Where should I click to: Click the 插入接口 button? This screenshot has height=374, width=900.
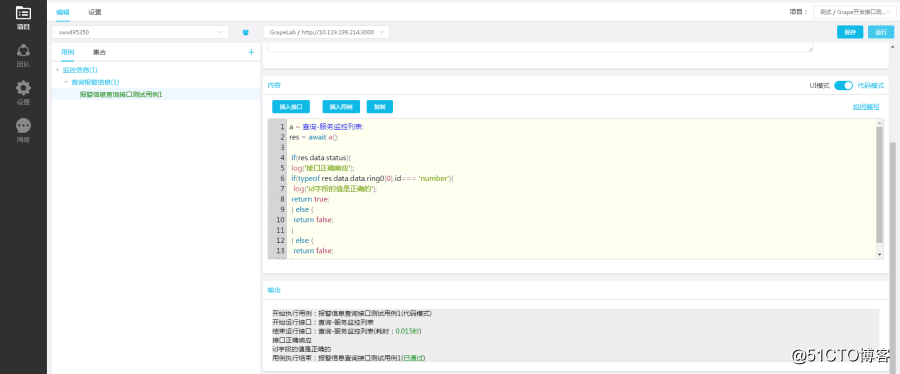coord(291,107)
